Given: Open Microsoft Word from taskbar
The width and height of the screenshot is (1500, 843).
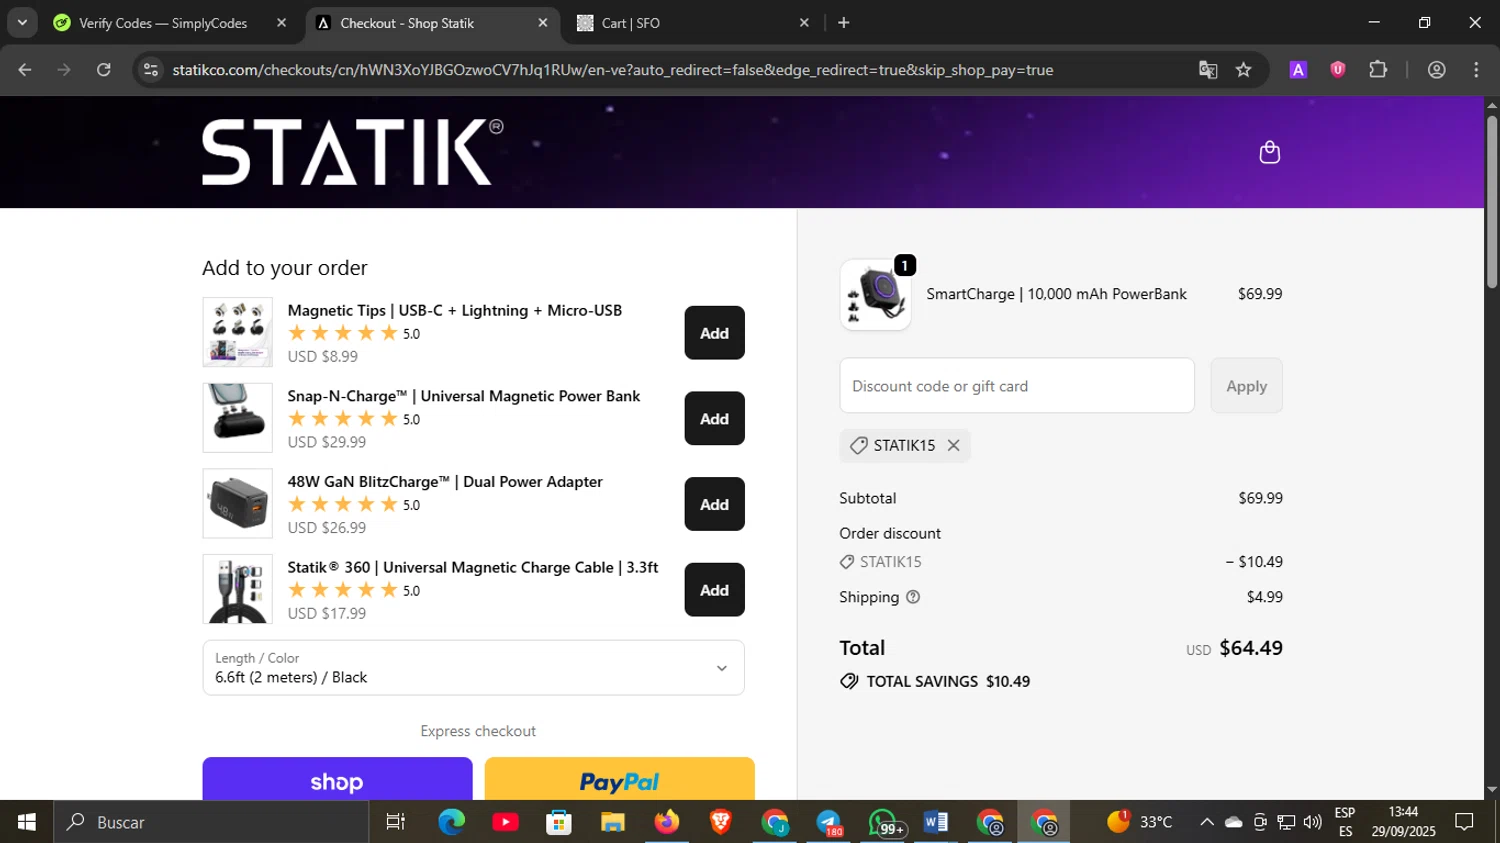Looking at the screenshot, I should tap(936, 822).
